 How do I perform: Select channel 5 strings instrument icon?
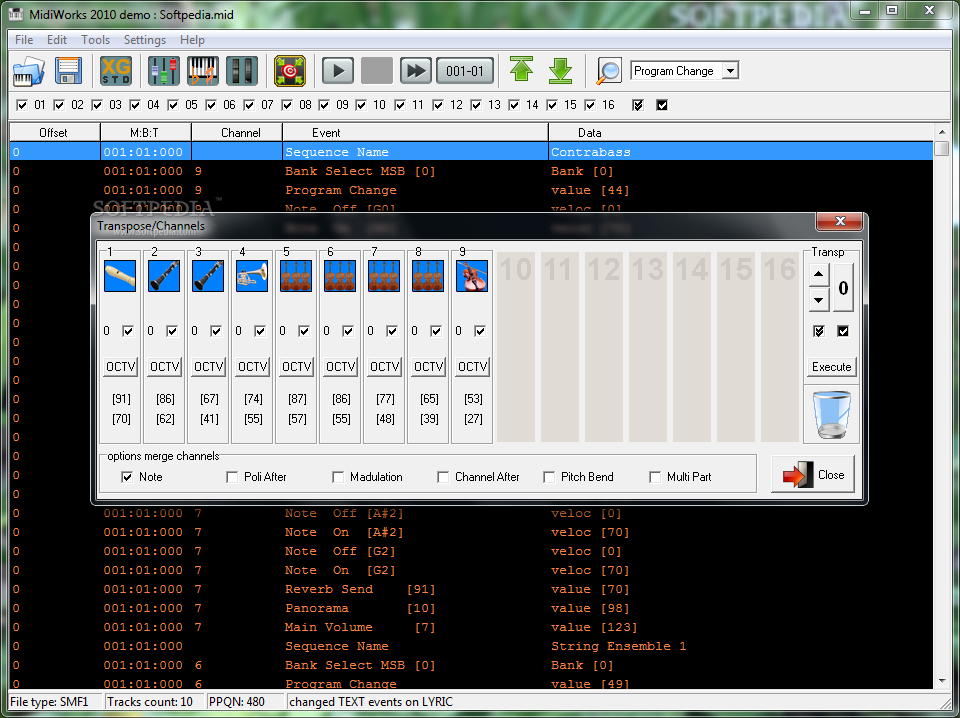point(296,276)
